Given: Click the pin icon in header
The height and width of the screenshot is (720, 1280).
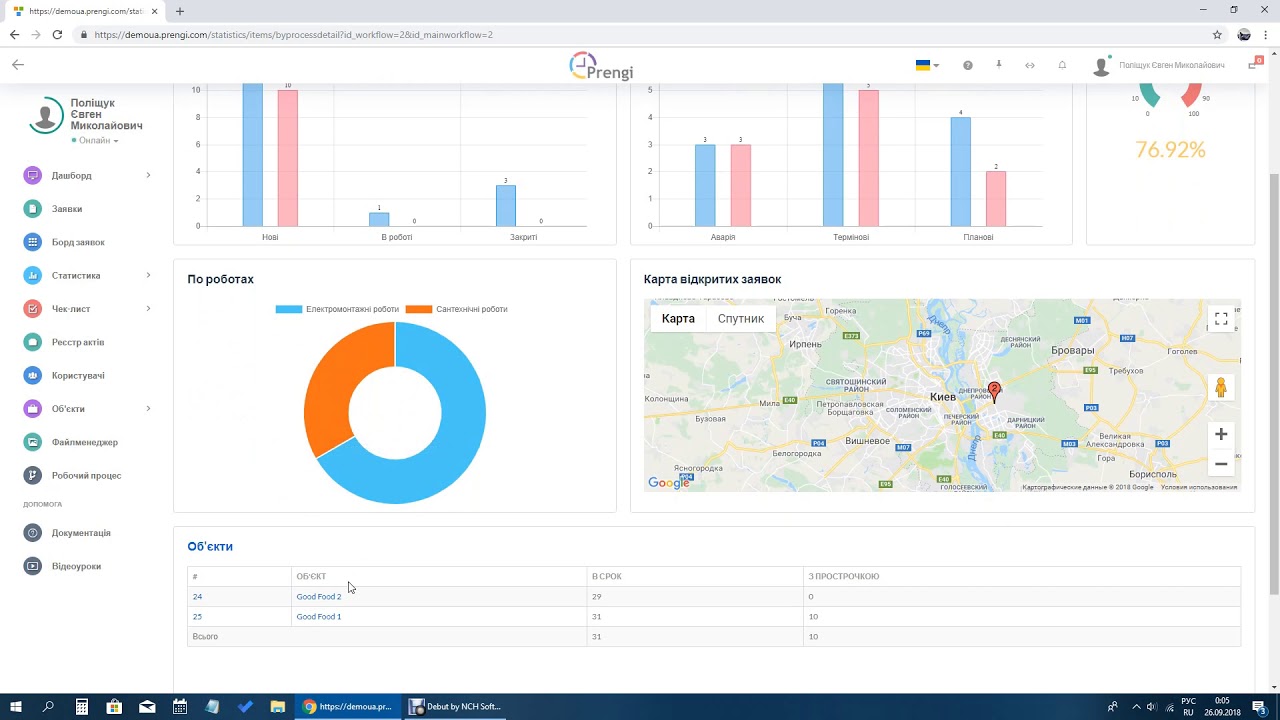Looking at the screenshot, I should 998,65.
